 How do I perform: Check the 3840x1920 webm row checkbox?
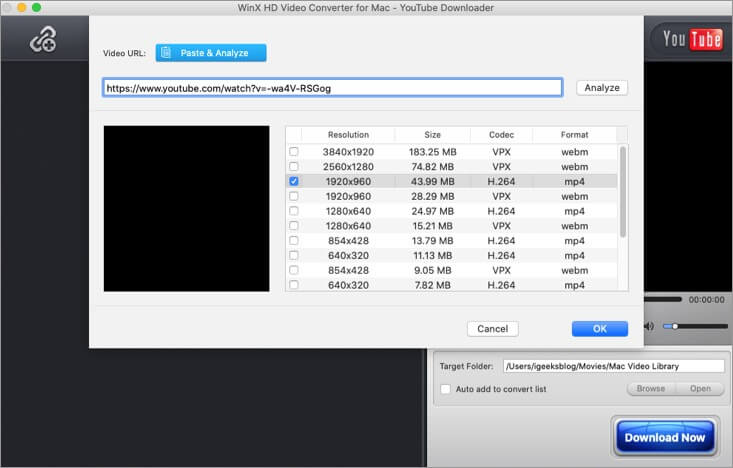[x=294, y=151]
